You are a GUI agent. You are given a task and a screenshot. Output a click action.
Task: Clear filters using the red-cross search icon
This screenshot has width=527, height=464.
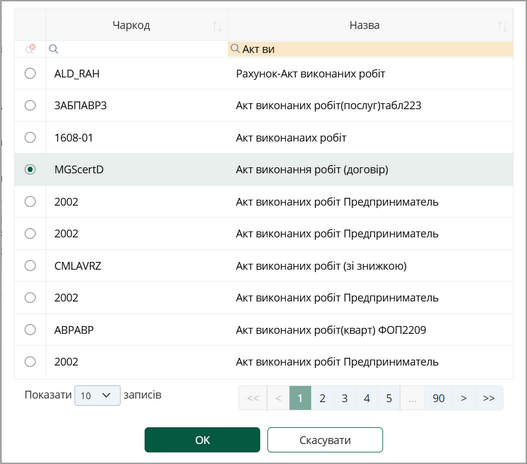(x=31, y=49)
